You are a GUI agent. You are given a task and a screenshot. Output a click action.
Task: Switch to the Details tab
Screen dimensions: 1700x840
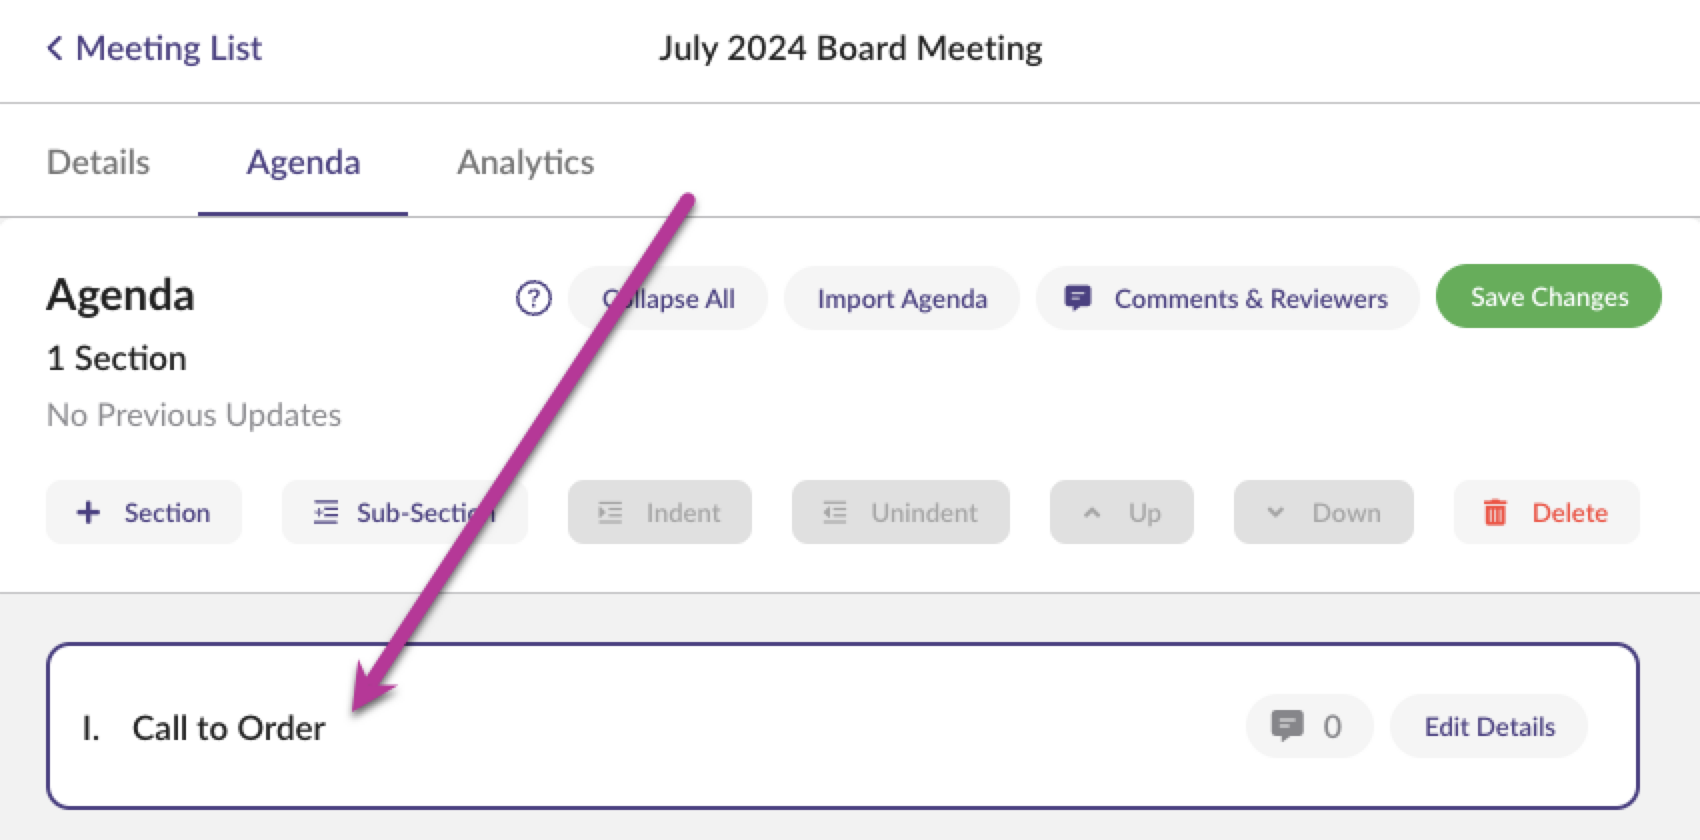[98, 162]
